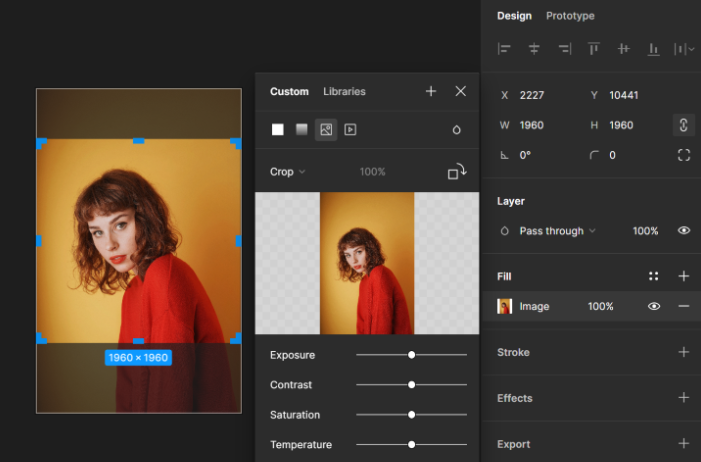Image resolution: width=701 pixels, height=462 pixels.
Task: Toggle layer visibility eye icon
Action: click(x=684, y=230)
